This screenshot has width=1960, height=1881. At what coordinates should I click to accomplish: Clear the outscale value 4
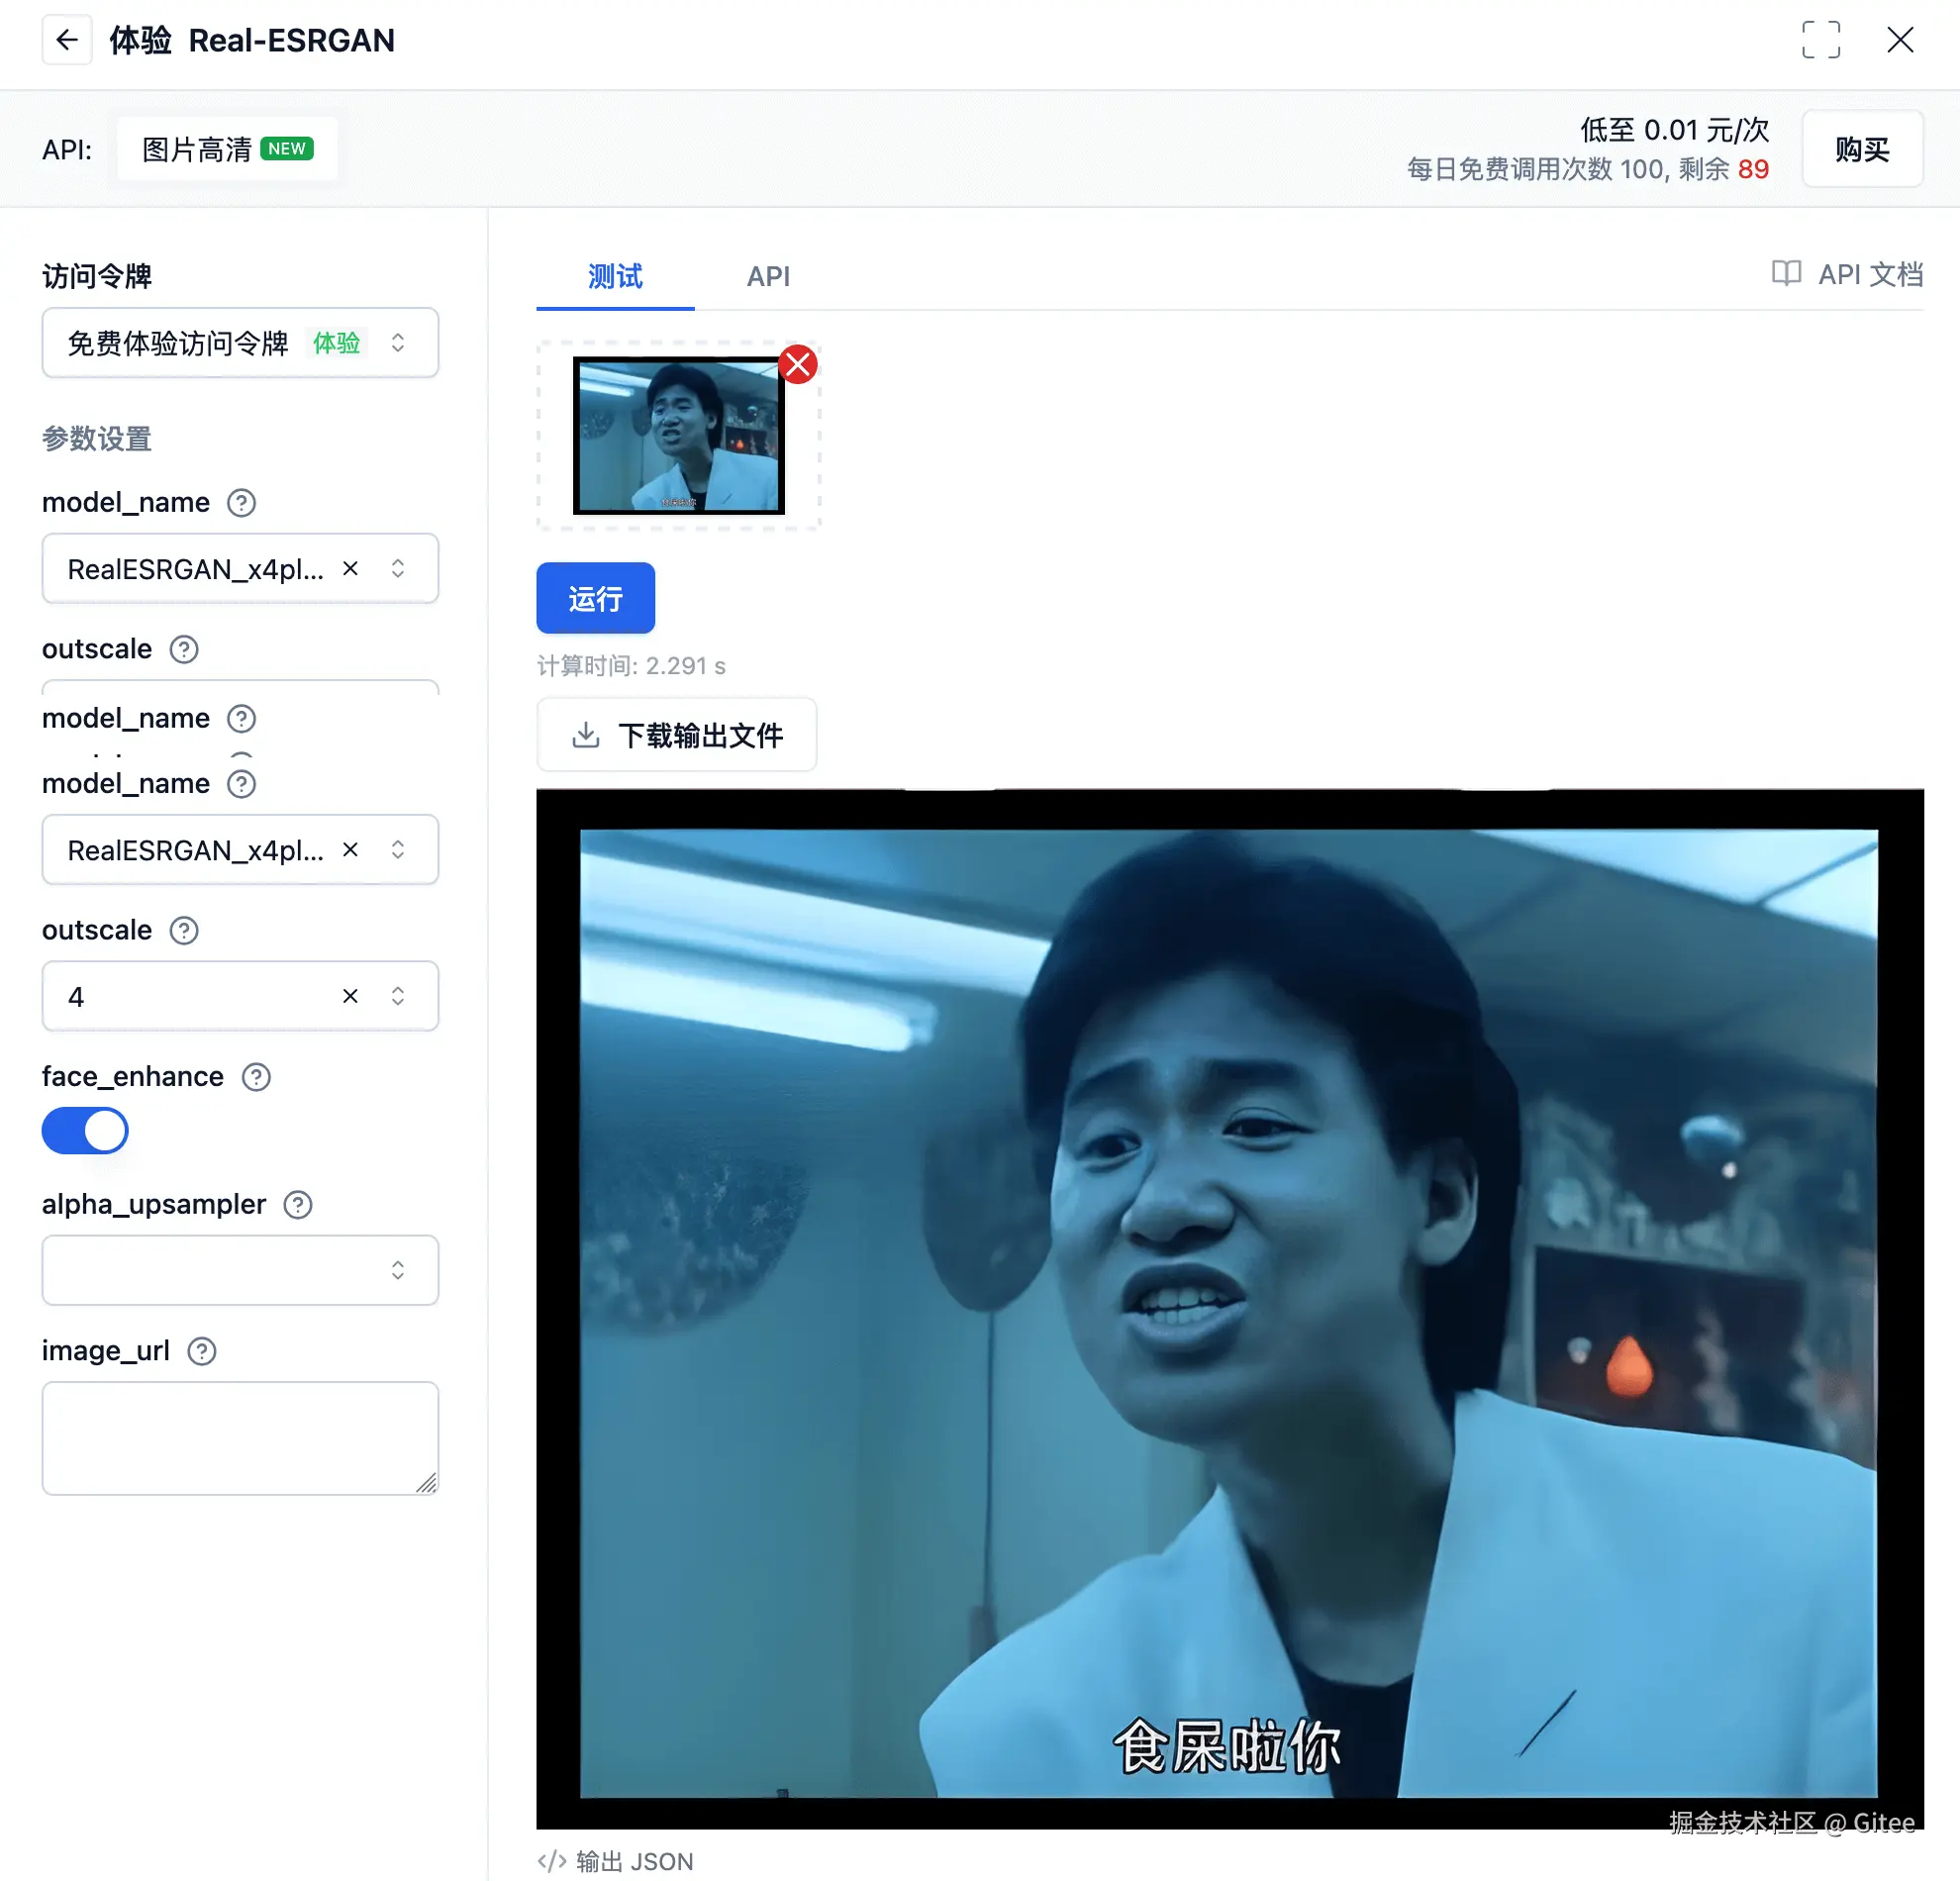point(350,996)
